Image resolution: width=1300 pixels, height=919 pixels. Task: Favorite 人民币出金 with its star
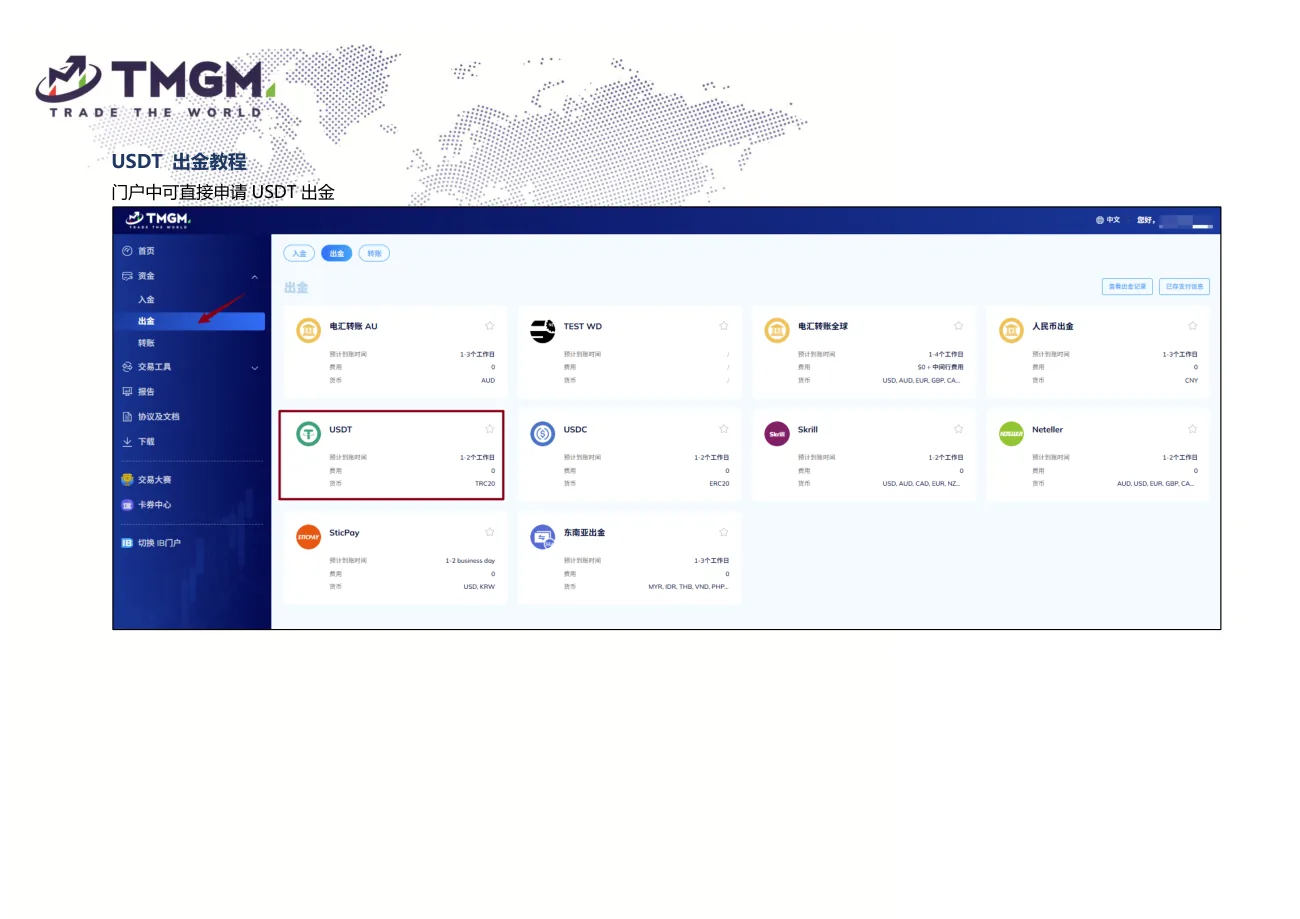click(1192, 326)
